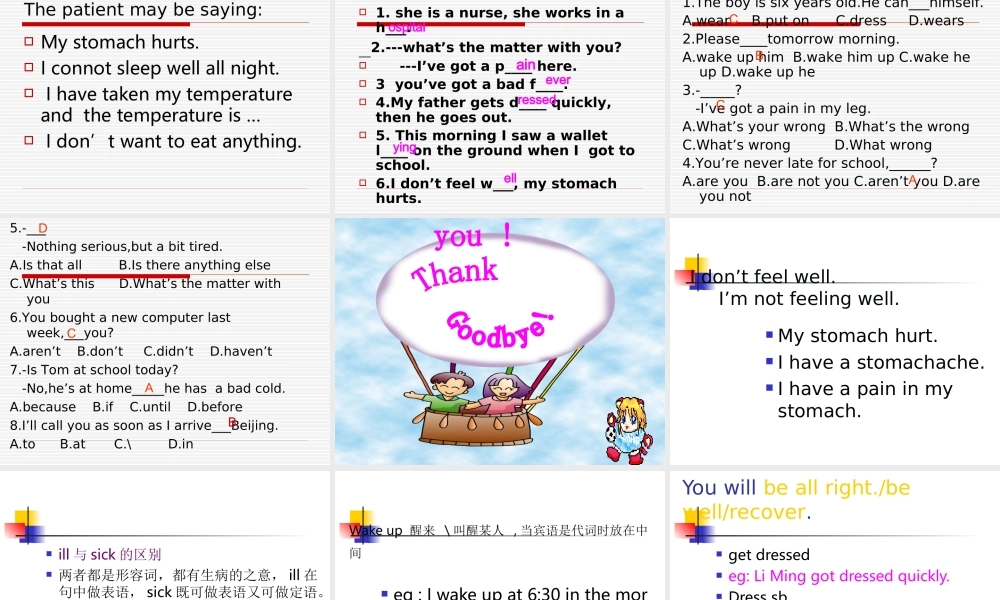Click the paragraph starting '两者都是形容词'
The width and height of the screenshot is (1000, 600).
(x=191, y=583)
